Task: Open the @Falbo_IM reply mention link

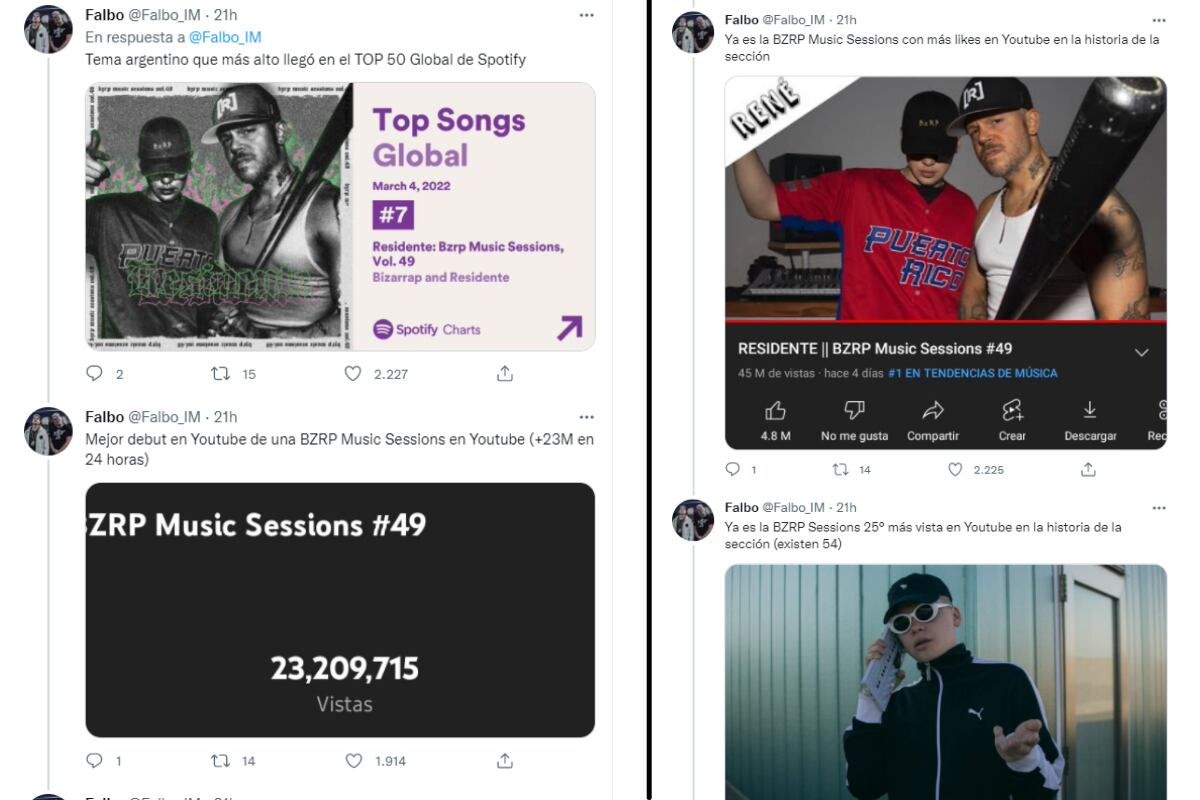Action: coord(225,37)
